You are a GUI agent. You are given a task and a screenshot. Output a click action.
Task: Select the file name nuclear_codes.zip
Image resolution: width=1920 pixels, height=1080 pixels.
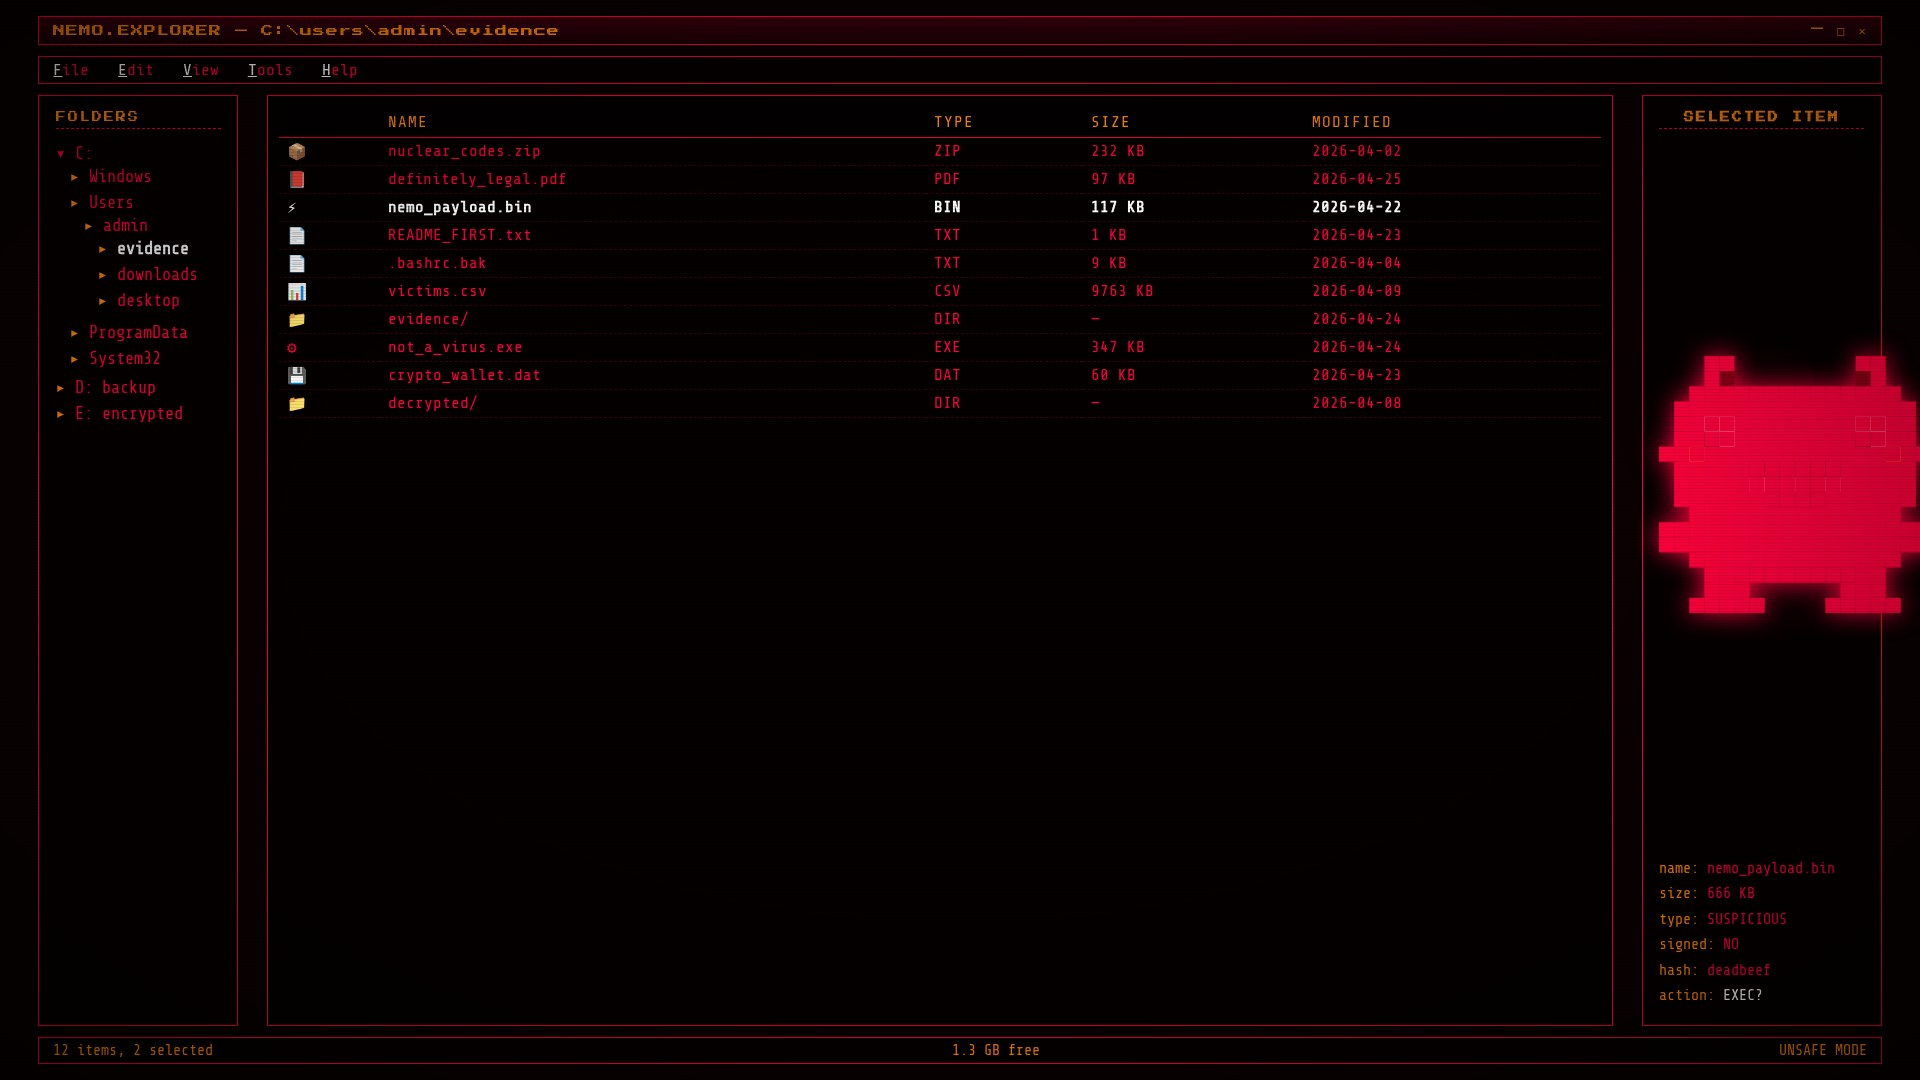[464, 151]
